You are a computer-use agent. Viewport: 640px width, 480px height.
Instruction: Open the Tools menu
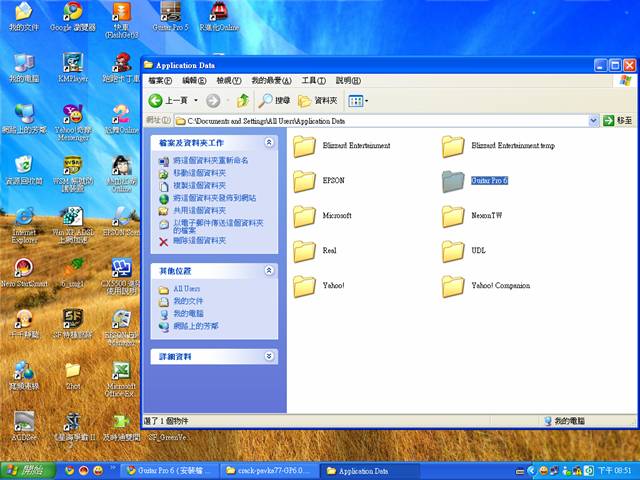[313, 80]
